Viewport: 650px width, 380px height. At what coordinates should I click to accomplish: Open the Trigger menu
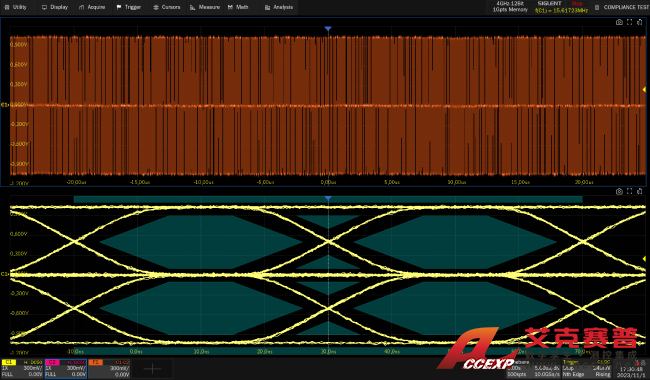[129, 7]
